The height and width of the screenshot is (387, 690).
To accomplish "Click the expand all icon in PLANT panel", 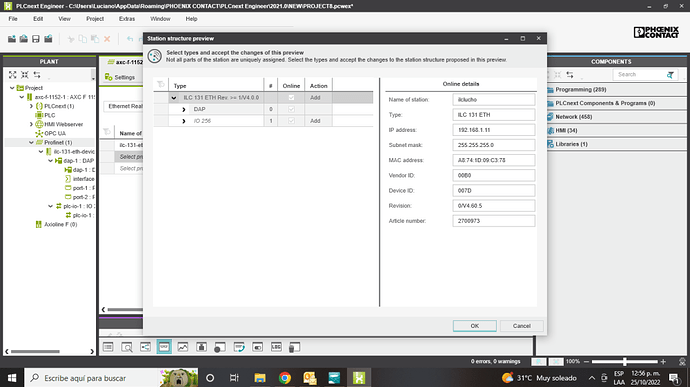I will click(x=13, y=75).
